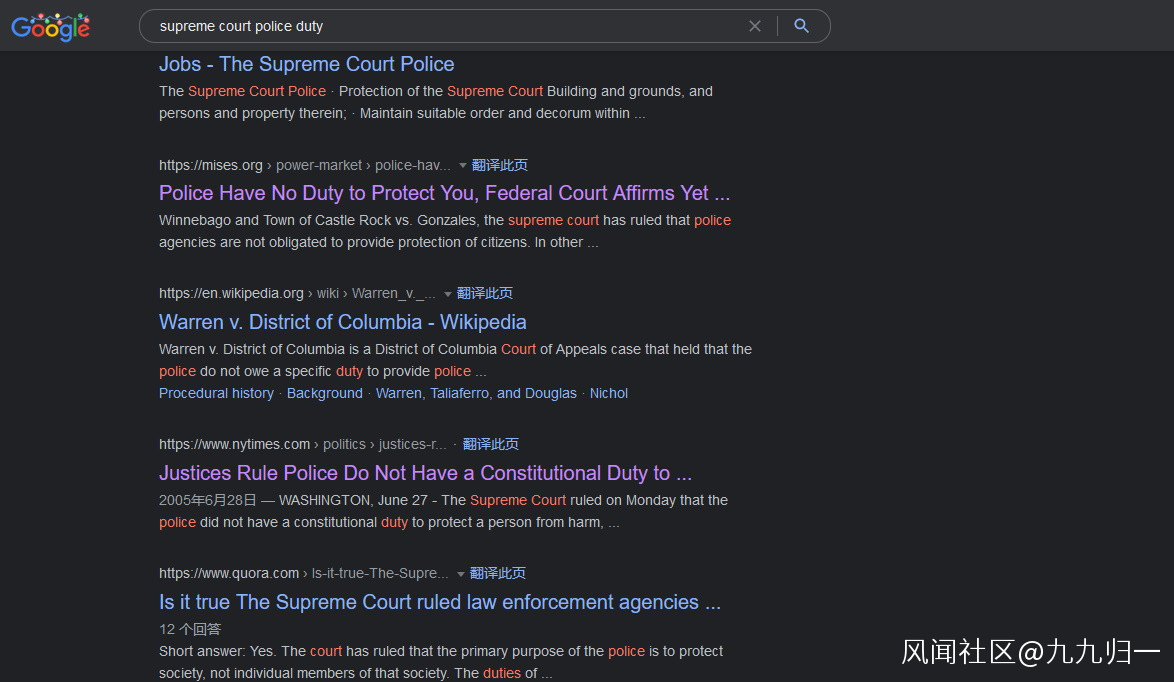
Task: Open the 'Procedural history' sitelink
Action: click(x=216, y=393)
